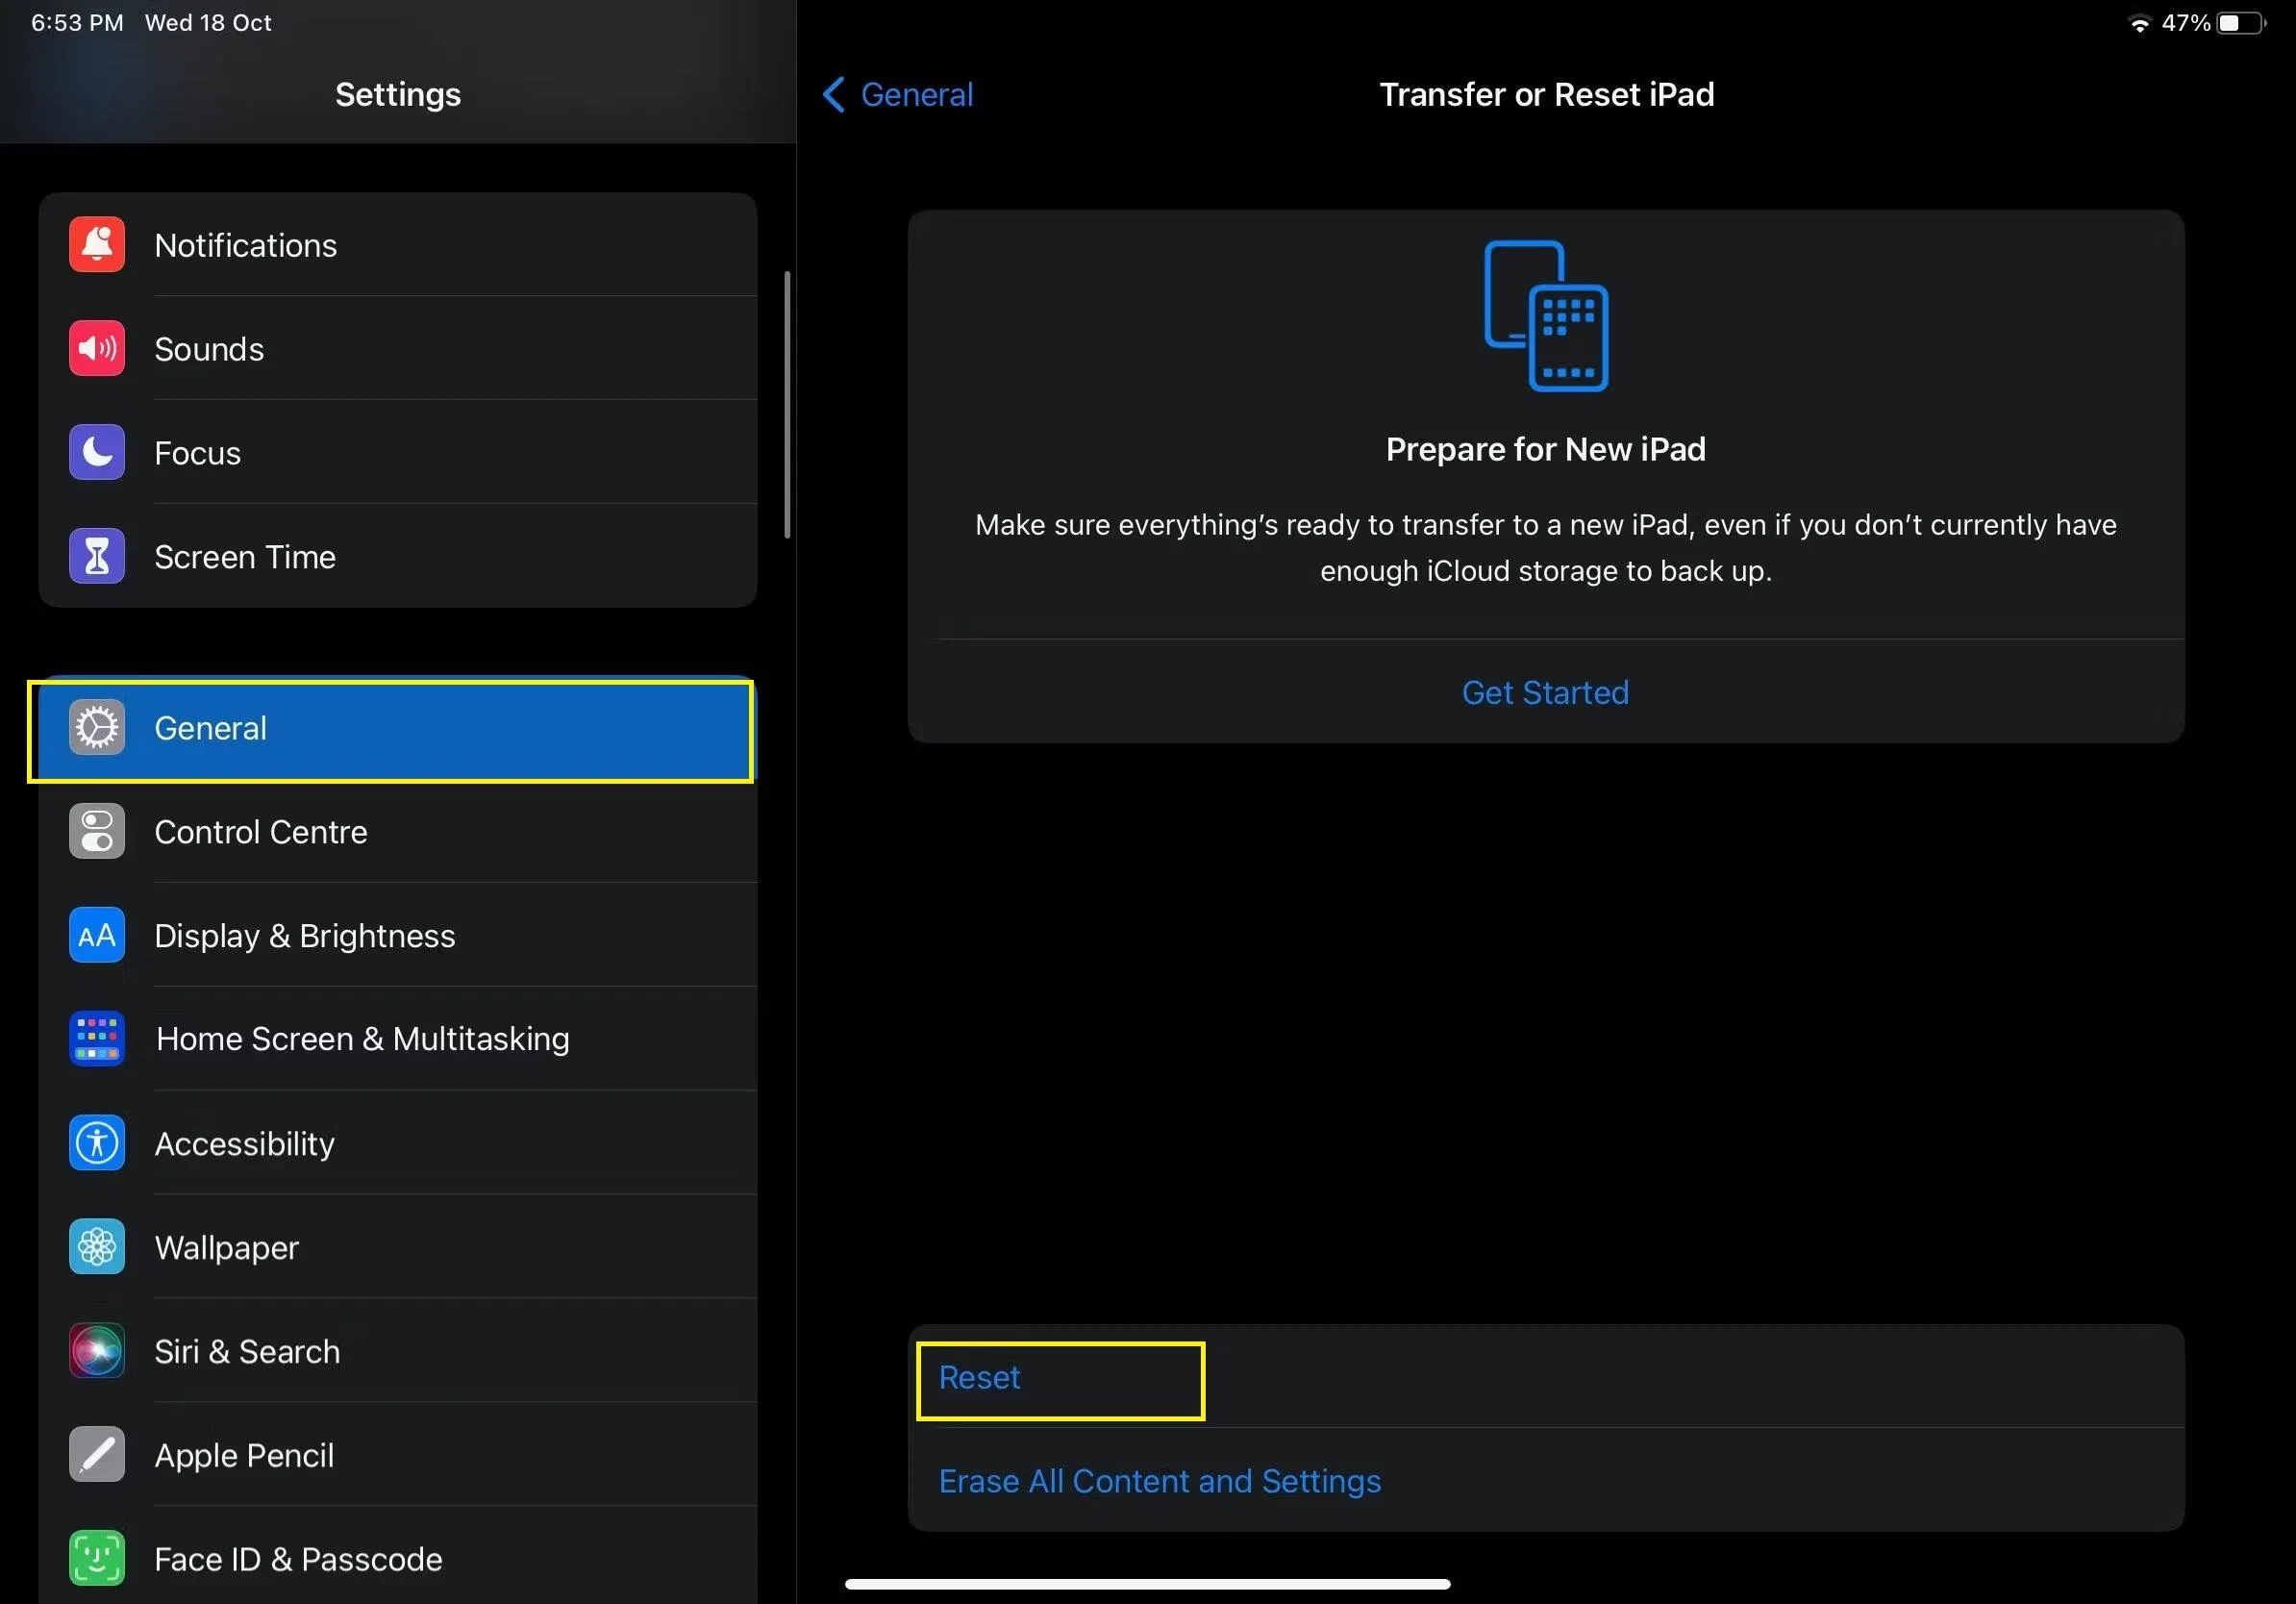Tap the red Notifications bell icon
The width and height of the screenshot is (2296, 1604).
pos(97,245)
